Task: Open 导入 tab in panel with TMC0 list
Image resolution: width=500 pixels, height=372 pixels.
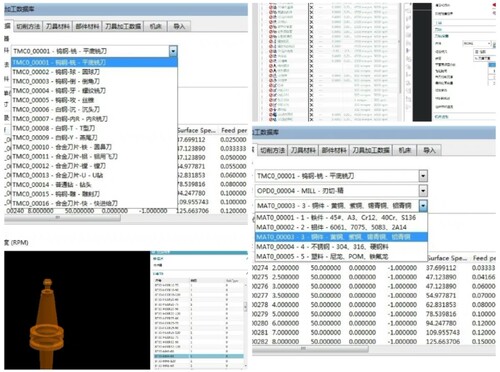Action: (179, 26)
